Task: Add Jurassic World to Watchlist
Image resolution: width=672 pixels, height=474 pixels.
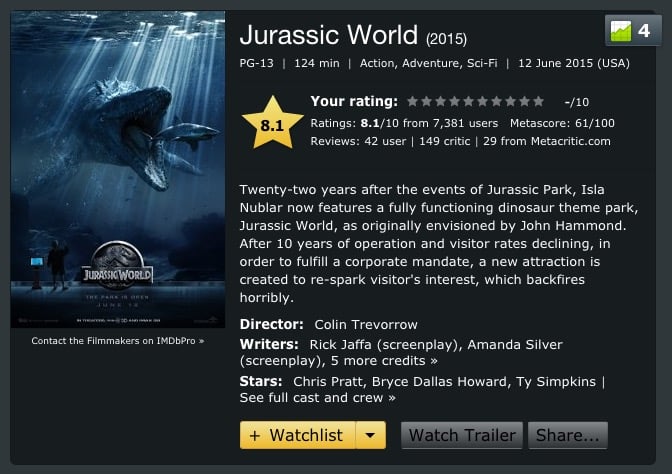Action: tap(297, 435)
